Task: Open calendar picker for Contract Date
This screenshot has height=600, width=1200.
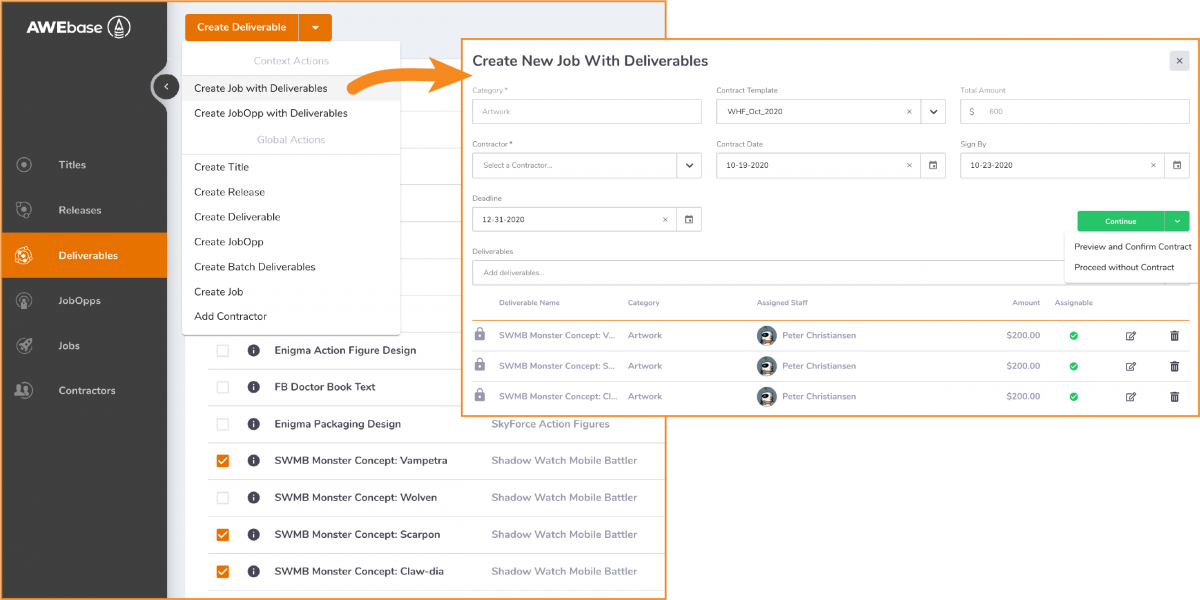Action: (x=932, y=165)
